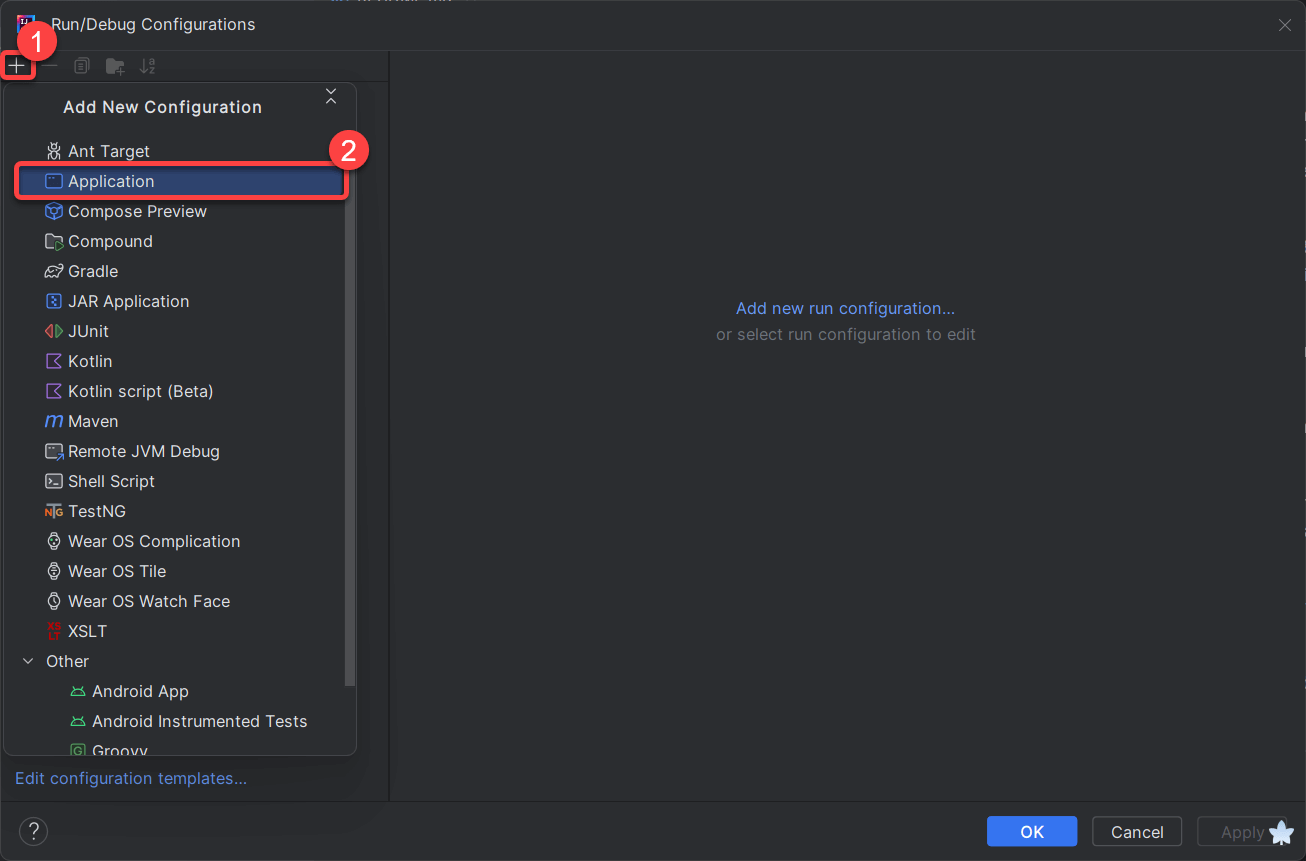Click the XSLT red icon

click(54, 631)
